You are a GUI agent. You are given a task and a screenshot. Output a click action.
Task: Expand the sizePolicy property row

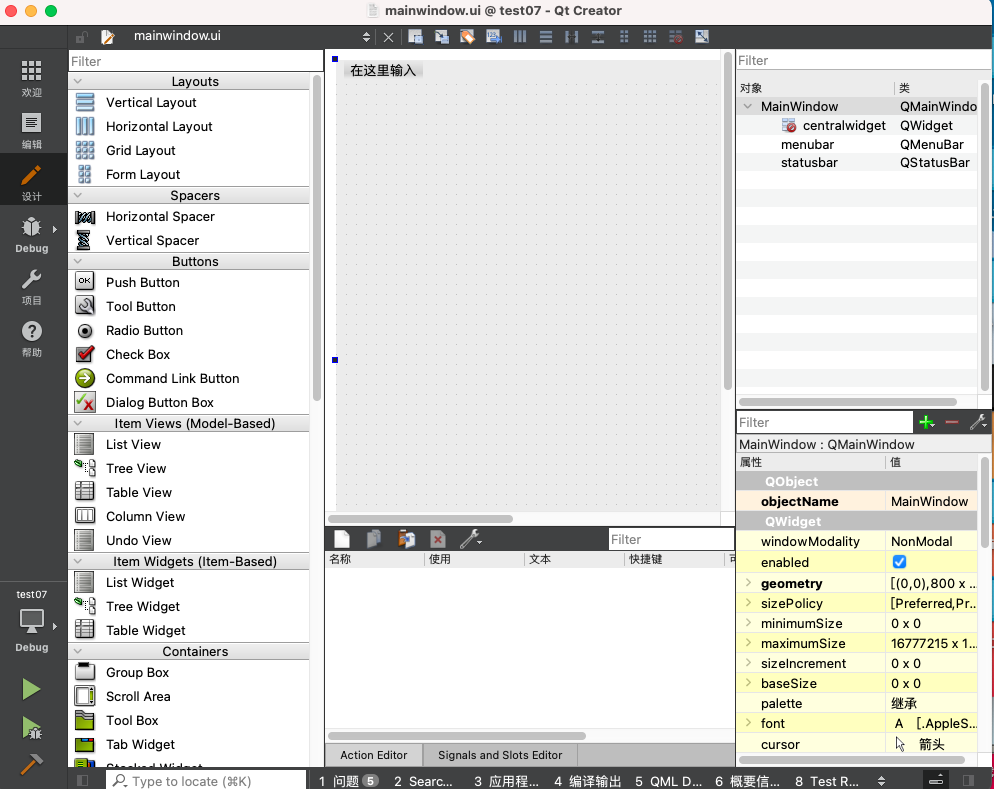click(x=747, y=603)
